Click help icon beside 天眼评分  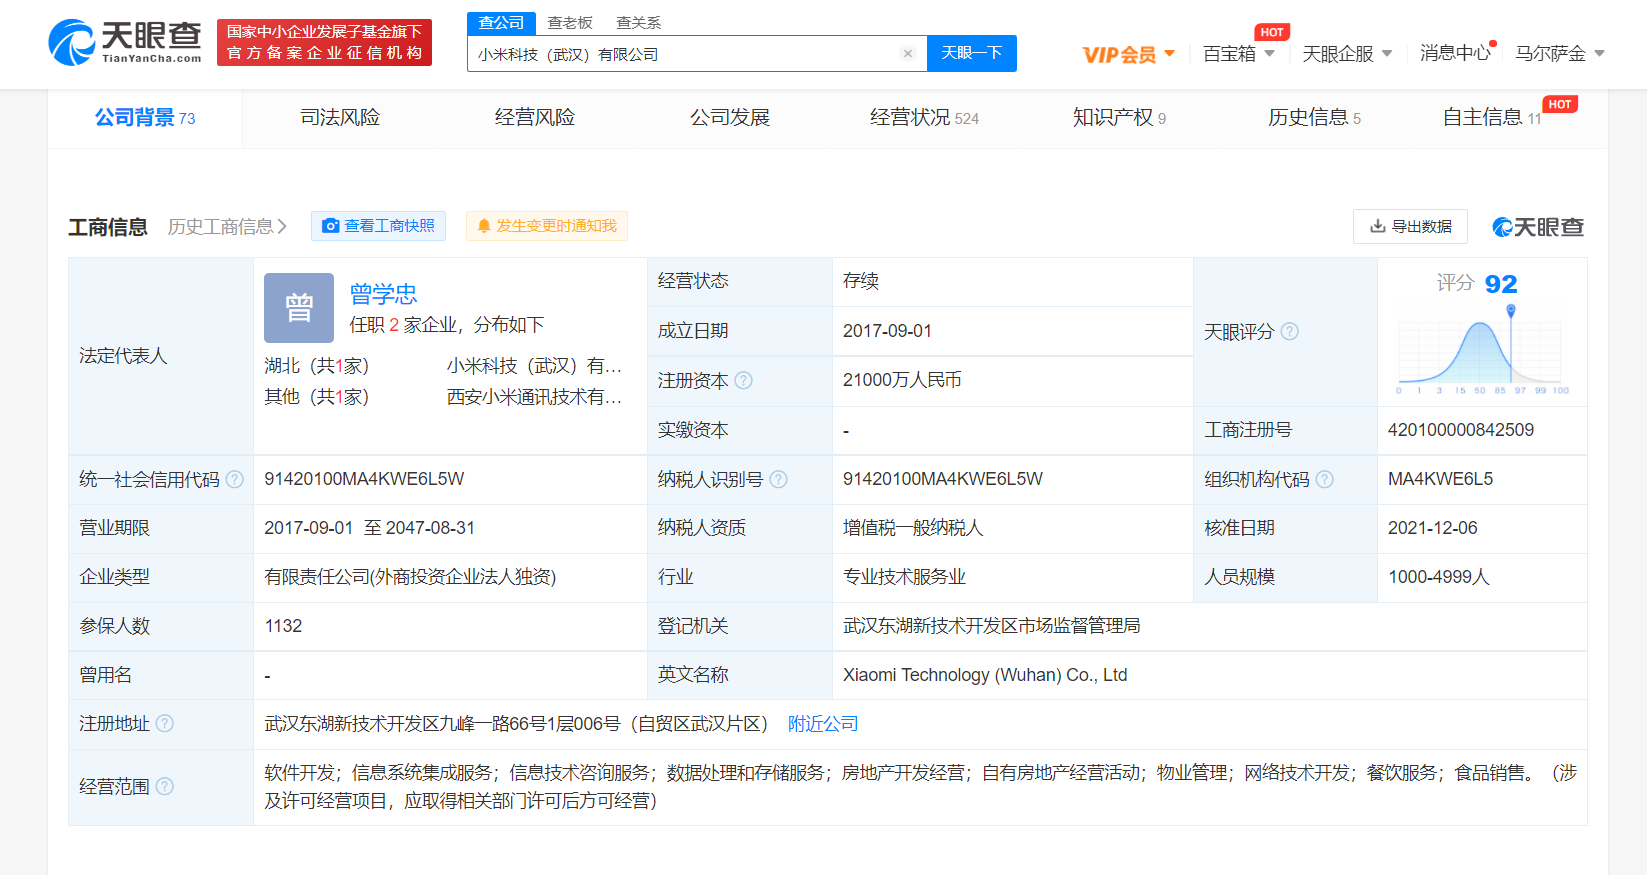[x=1290, y=331]
